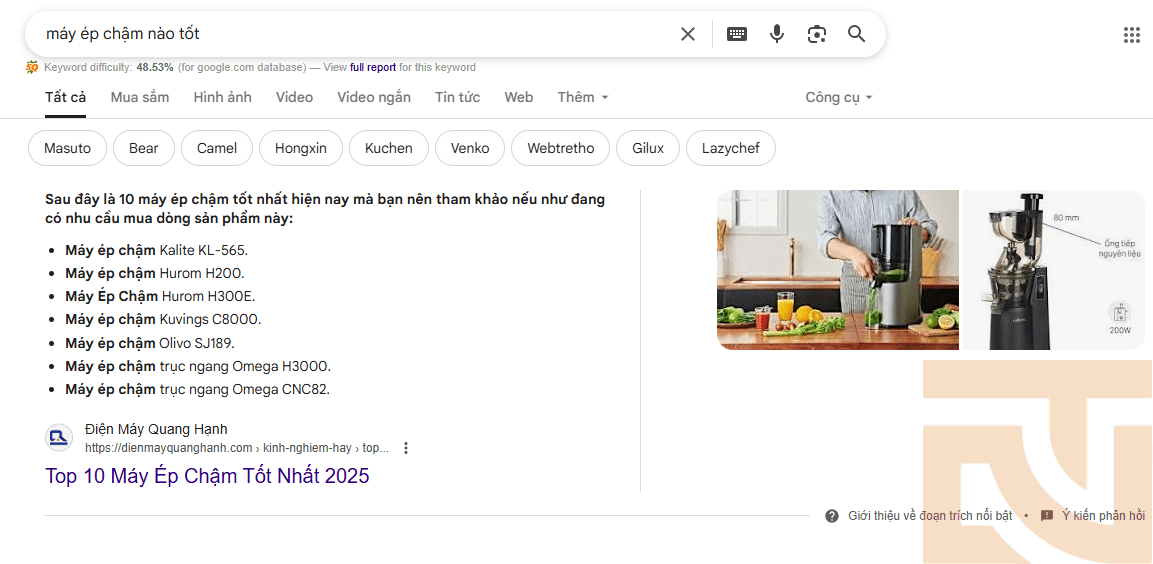Expand the Thêm dropdown menu
Image resolution: width=1153 pixels, height=564 pixels.
point(582,97)
